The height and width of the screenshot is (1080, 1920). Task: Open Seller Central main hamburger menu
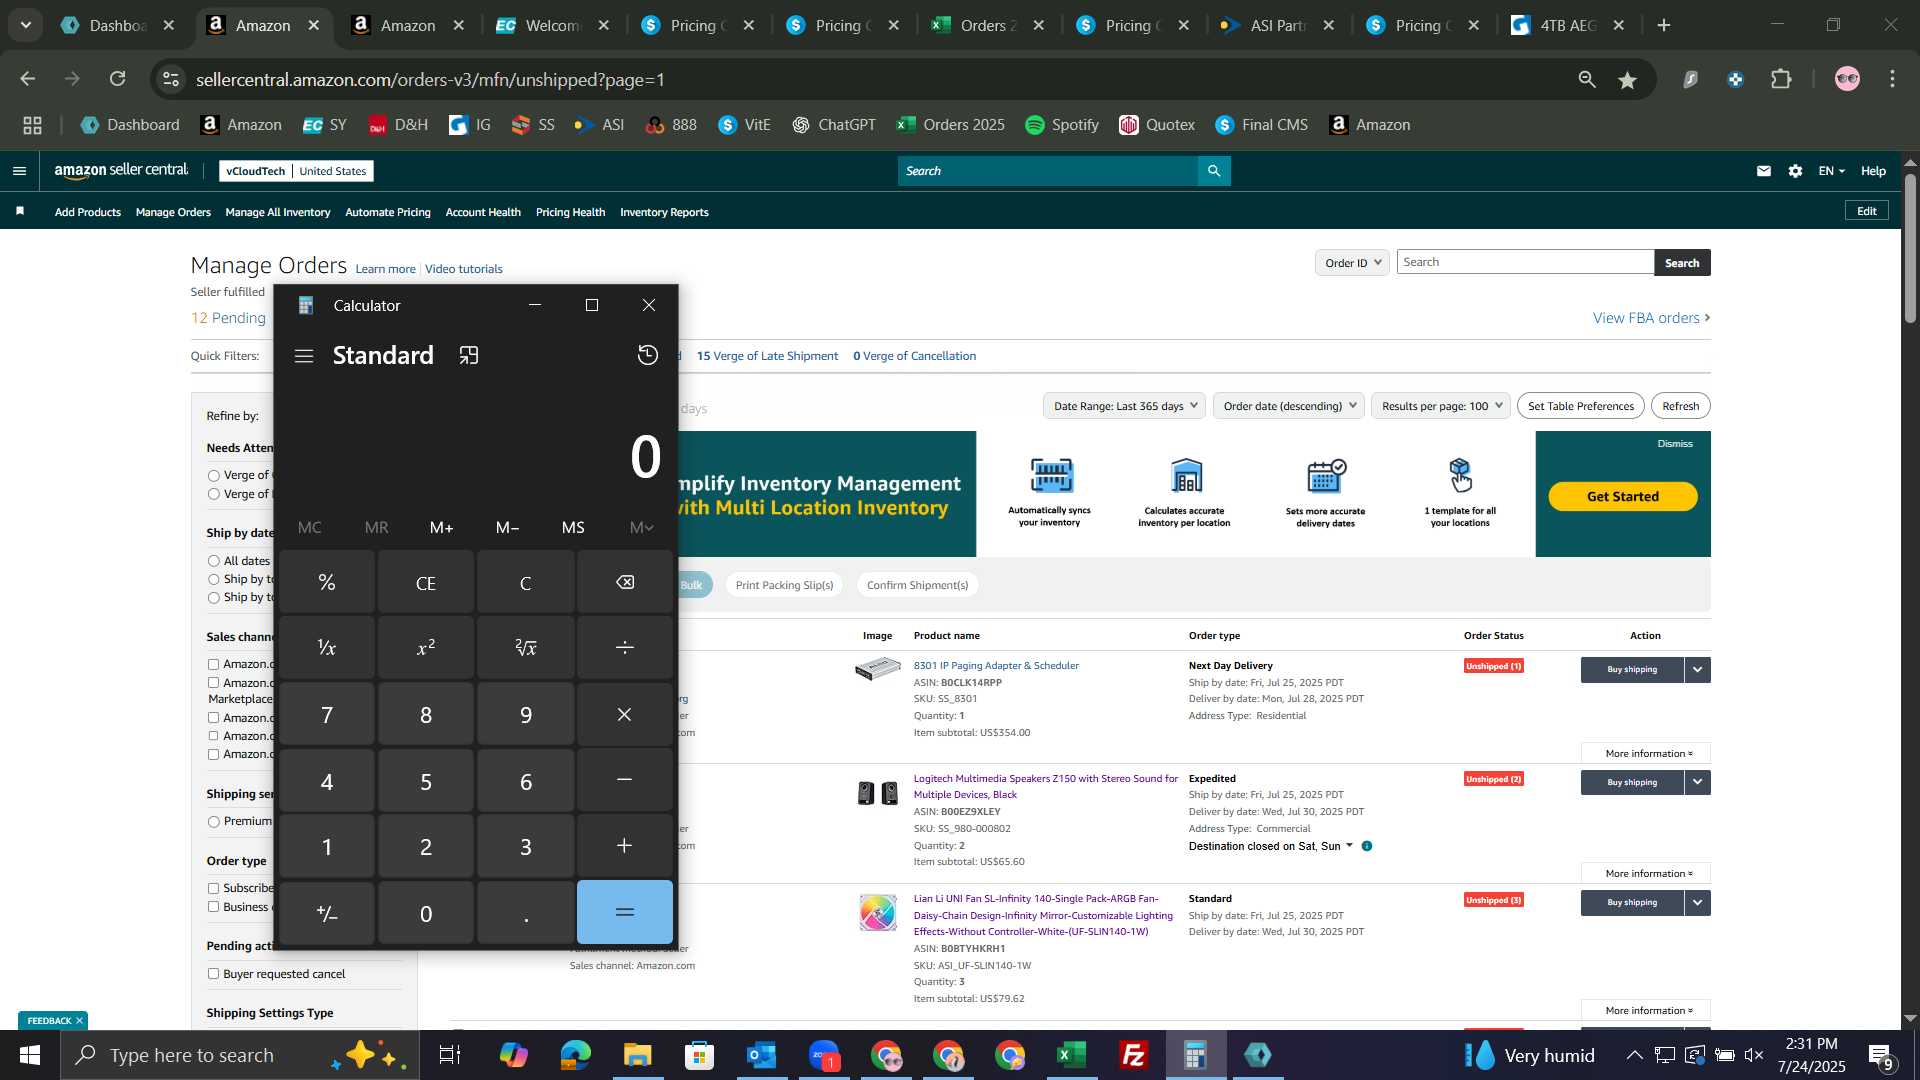point(19,171)
